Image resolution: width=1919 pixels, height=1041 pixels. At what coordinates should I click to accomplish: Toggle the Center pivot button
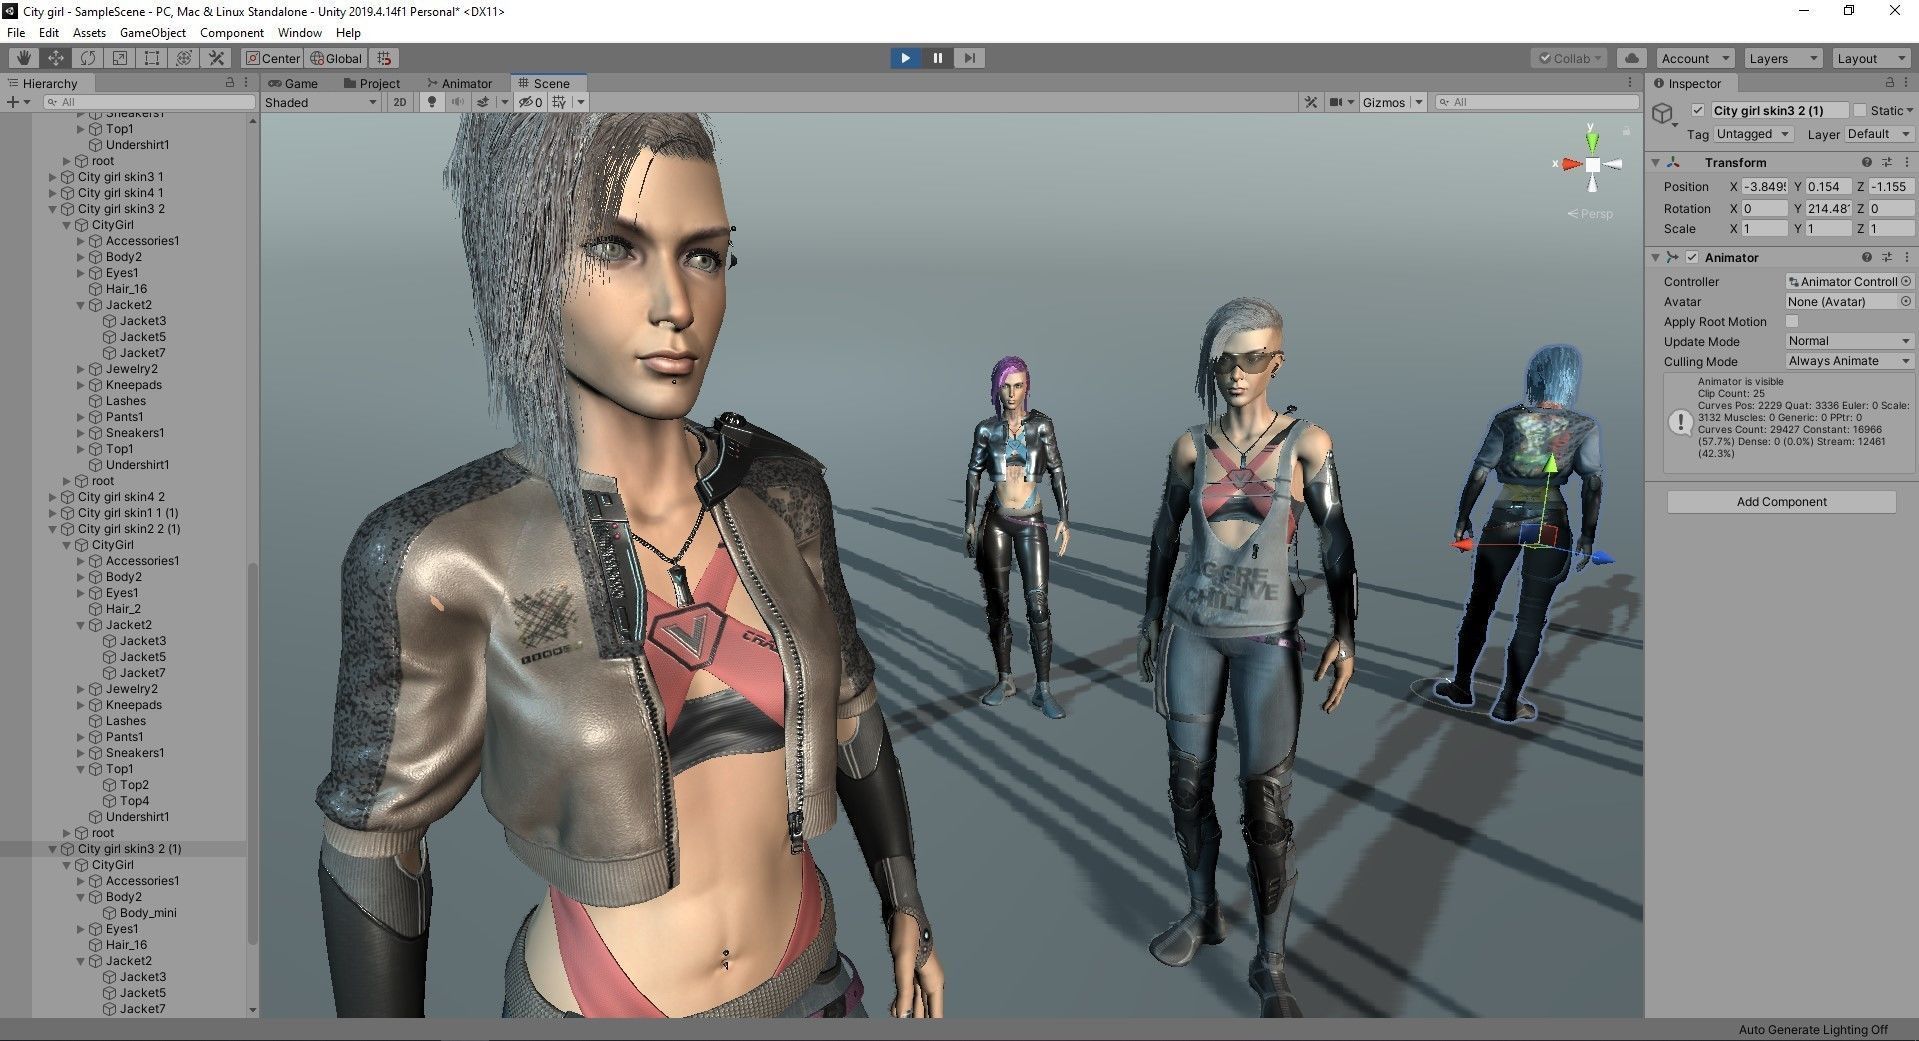click(x=272, y=58)
